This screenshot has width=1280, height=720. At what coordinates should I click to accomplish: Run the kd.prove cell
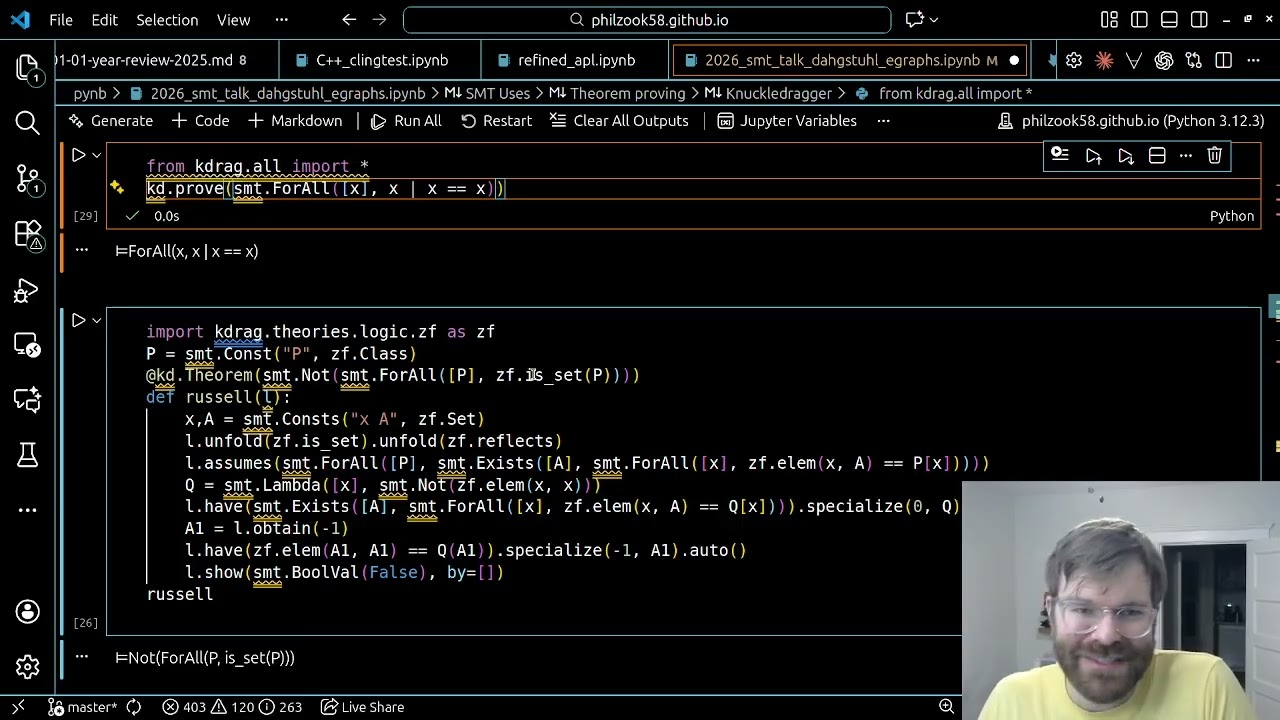pos(78,155)
